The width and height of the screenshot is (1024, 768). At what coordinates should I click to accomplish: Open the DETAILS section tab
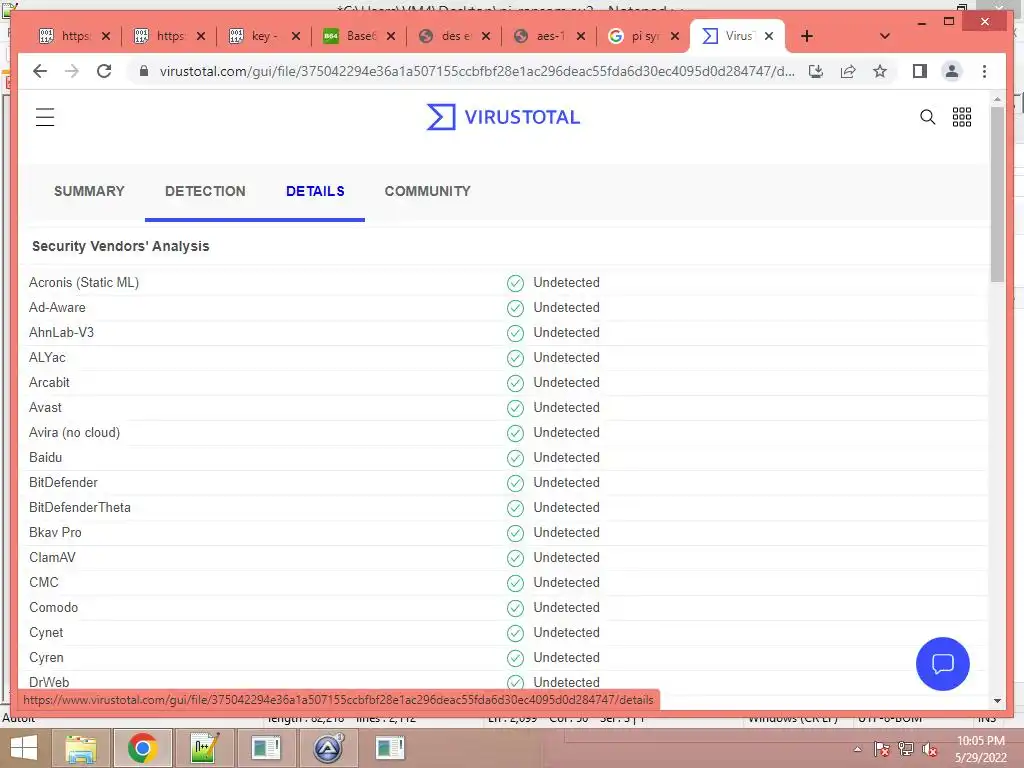click(315, 191)
